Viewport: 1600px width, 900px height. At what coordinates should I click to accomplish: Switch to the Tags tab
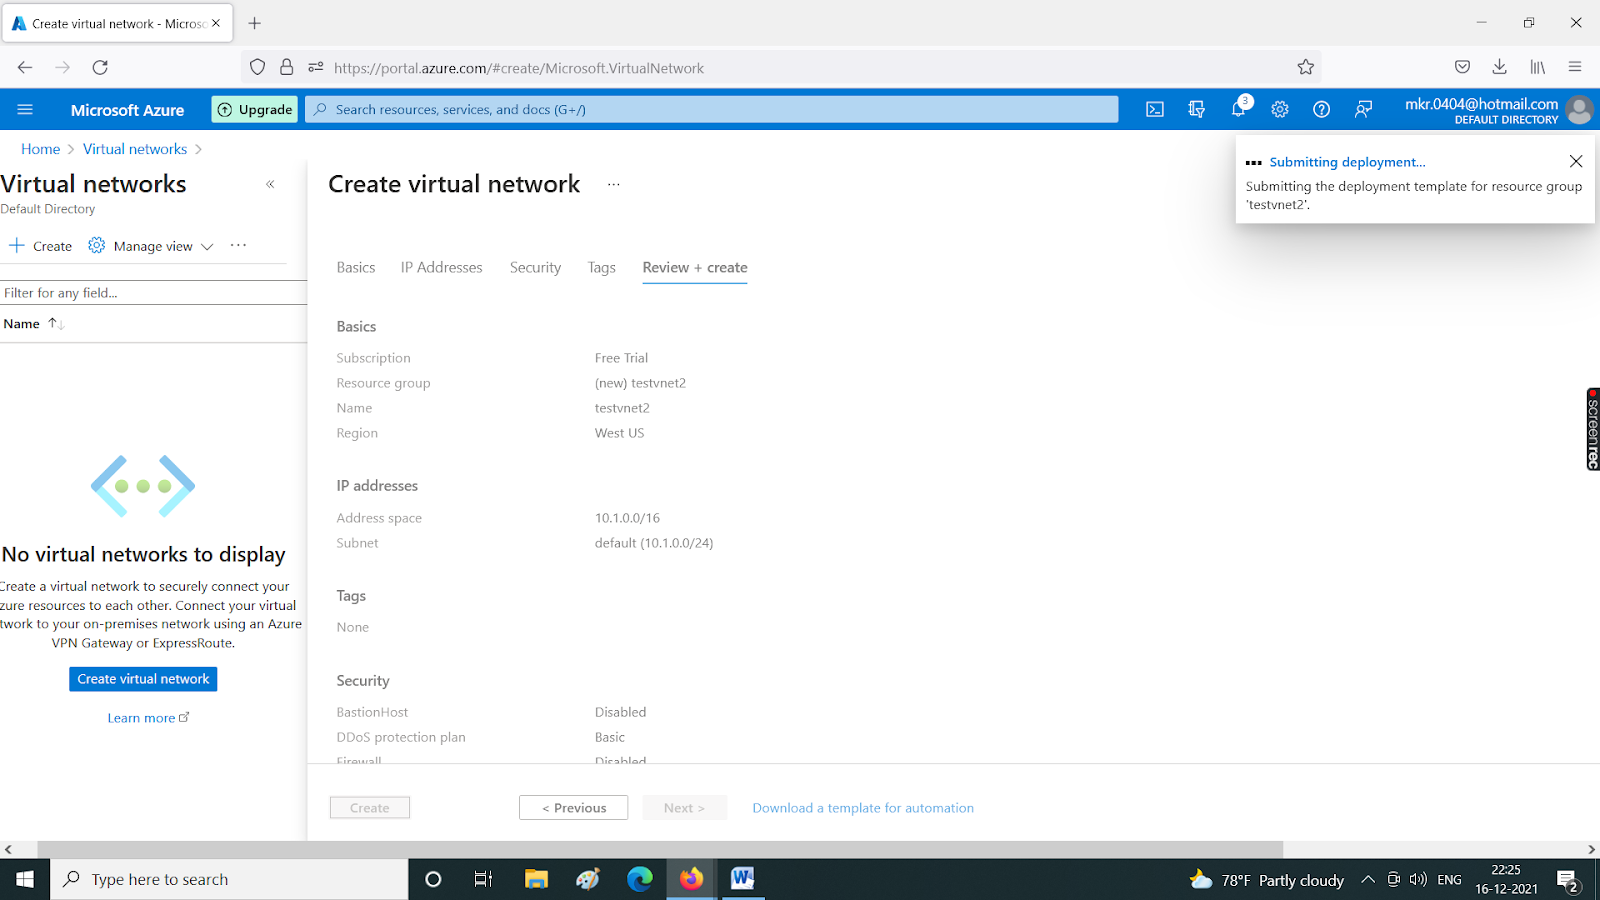(602, 268)
